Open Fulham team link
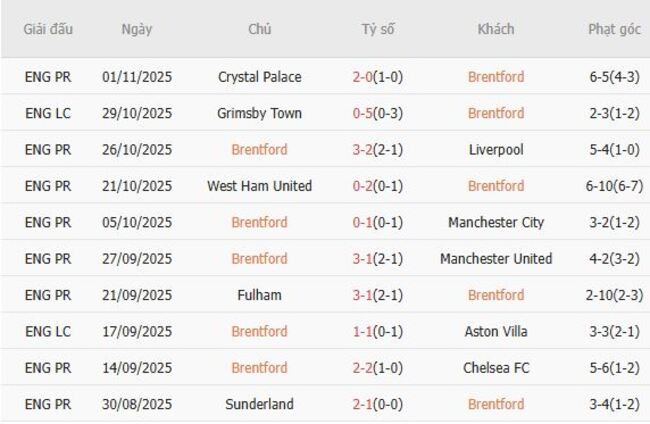 (259, 295)
